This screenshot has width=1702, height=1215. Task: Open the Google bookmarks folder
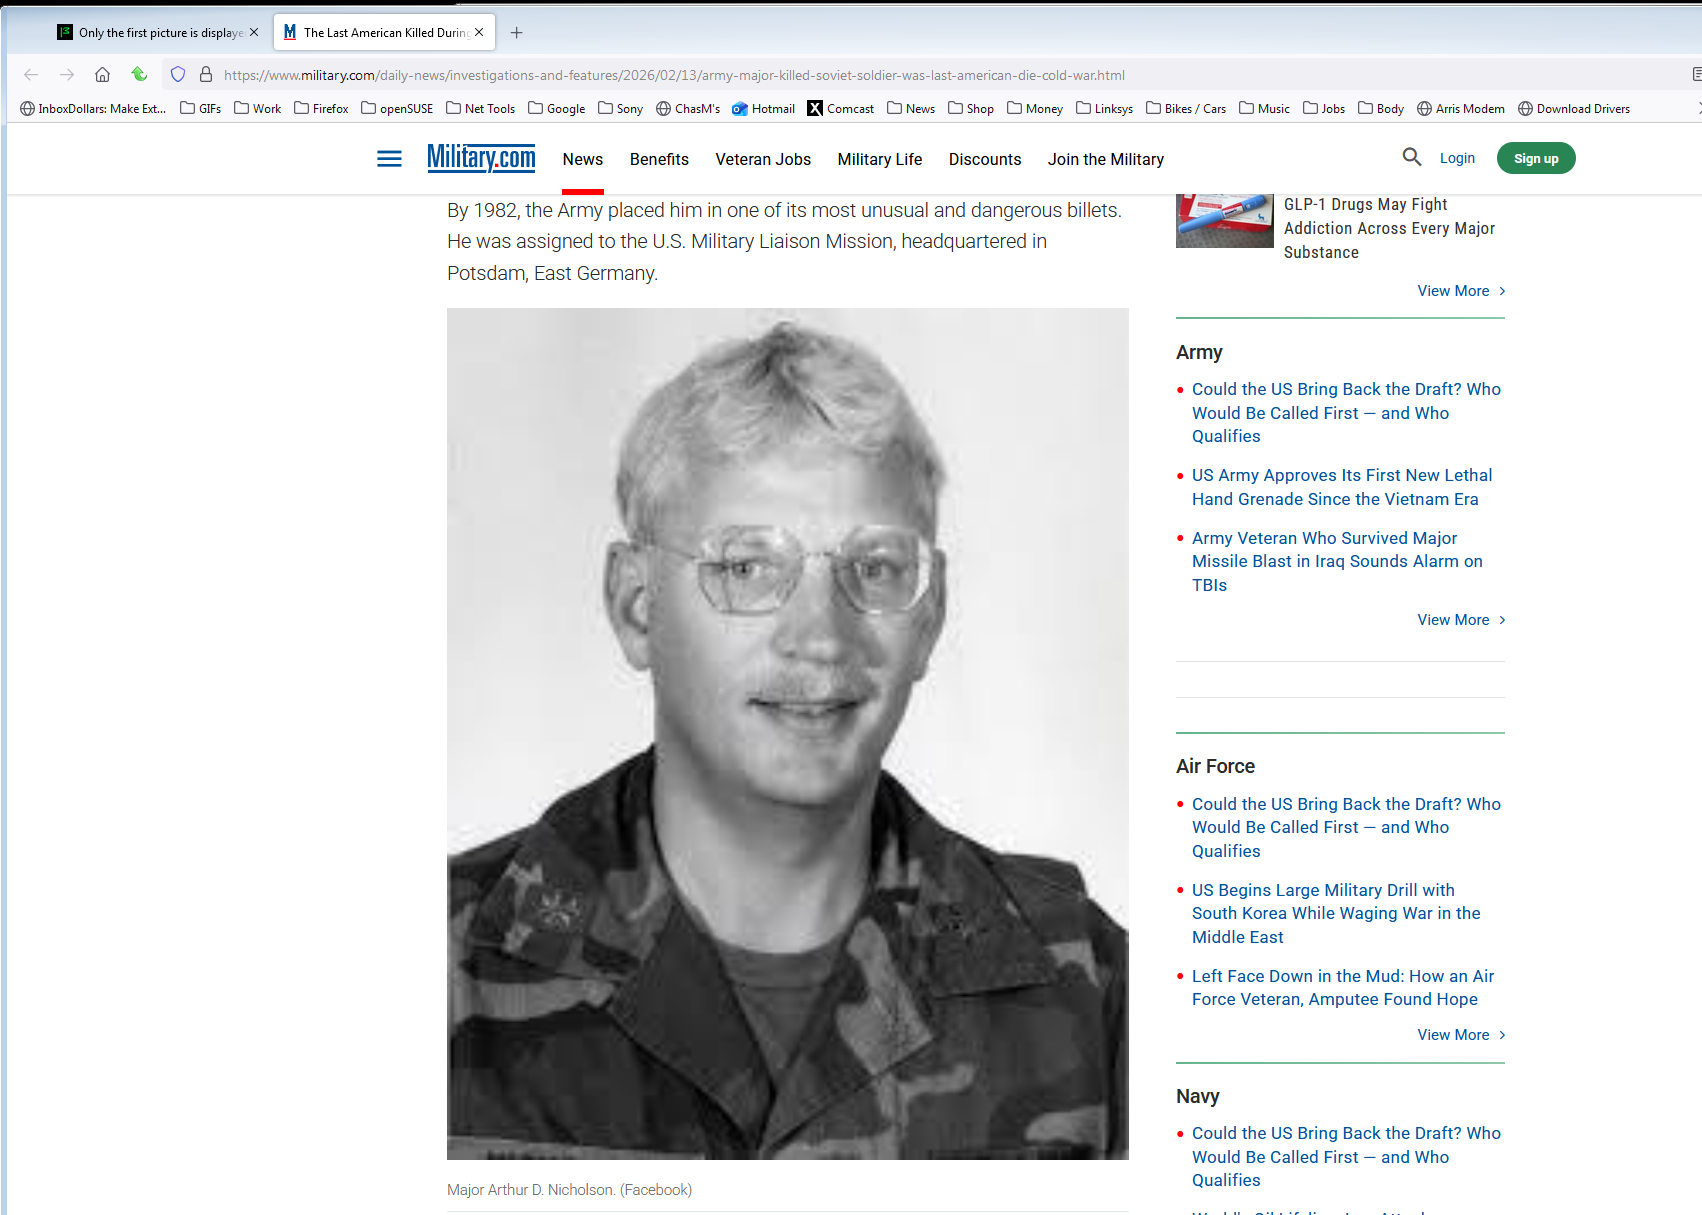pyautogui.click(x=557, y=109)
